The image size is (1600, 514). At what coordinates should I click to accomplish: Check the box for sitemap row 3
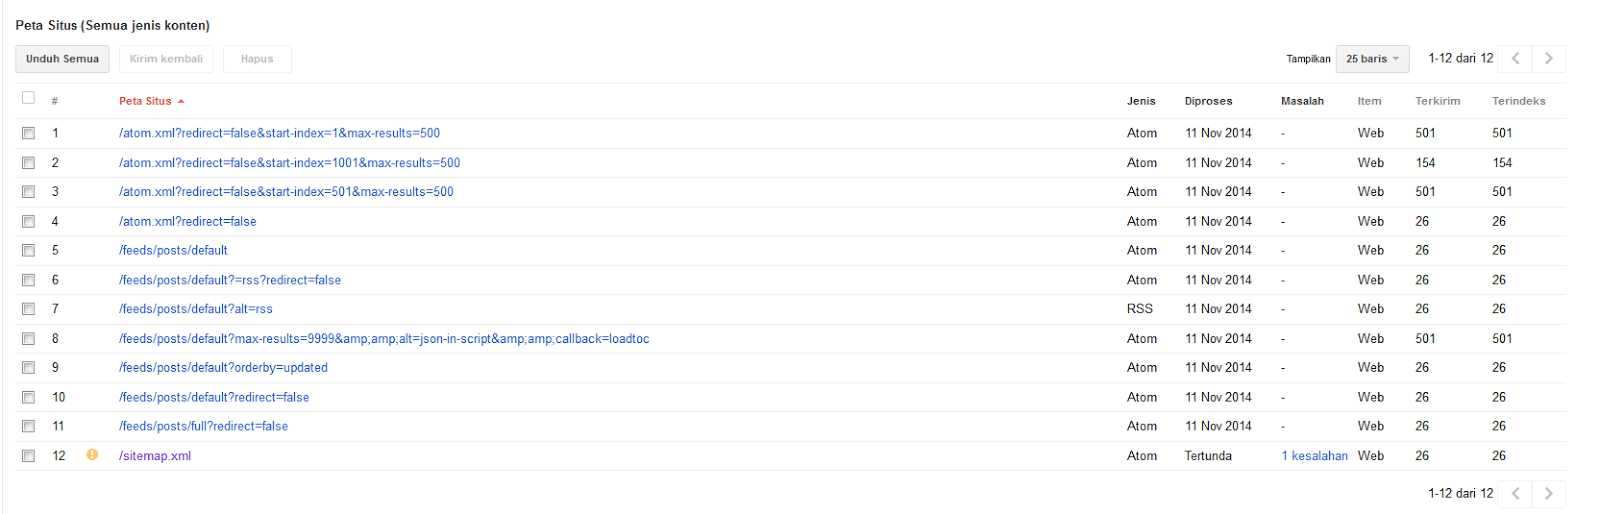(28, 192)
